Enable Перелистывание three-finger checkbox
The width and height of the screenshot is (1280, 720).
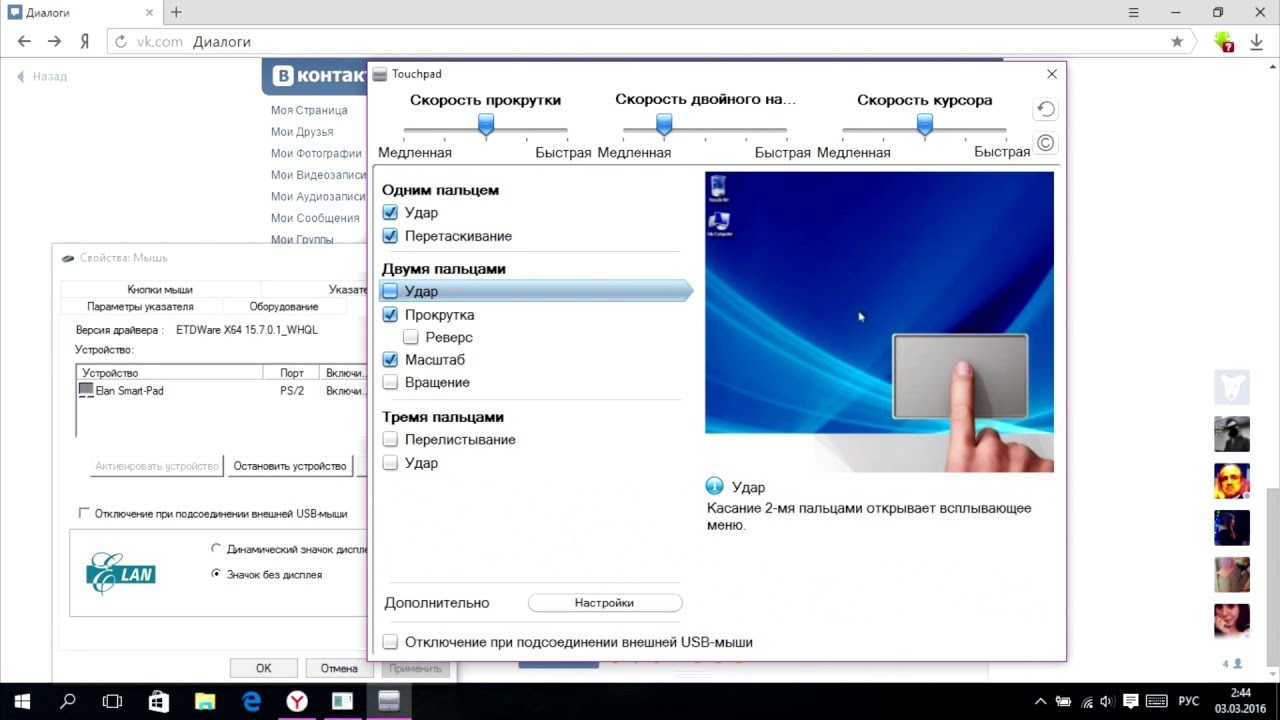(390, 439)
